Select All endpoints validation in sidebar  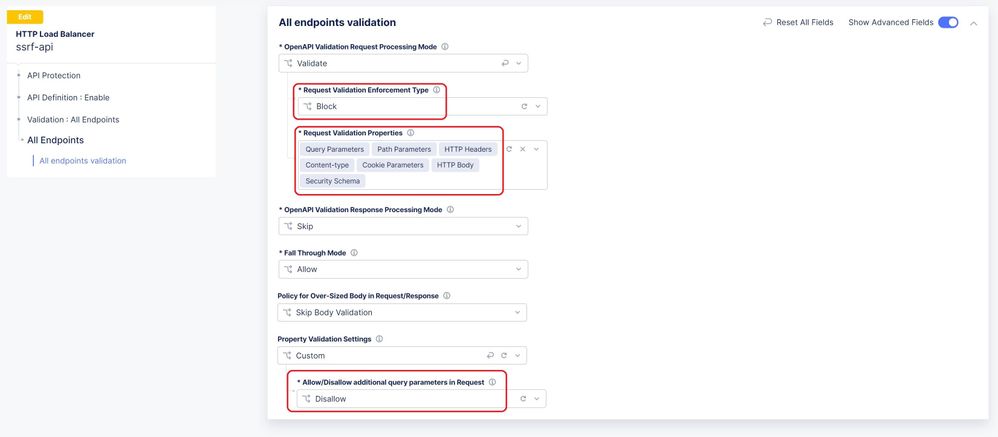[82, 160]
